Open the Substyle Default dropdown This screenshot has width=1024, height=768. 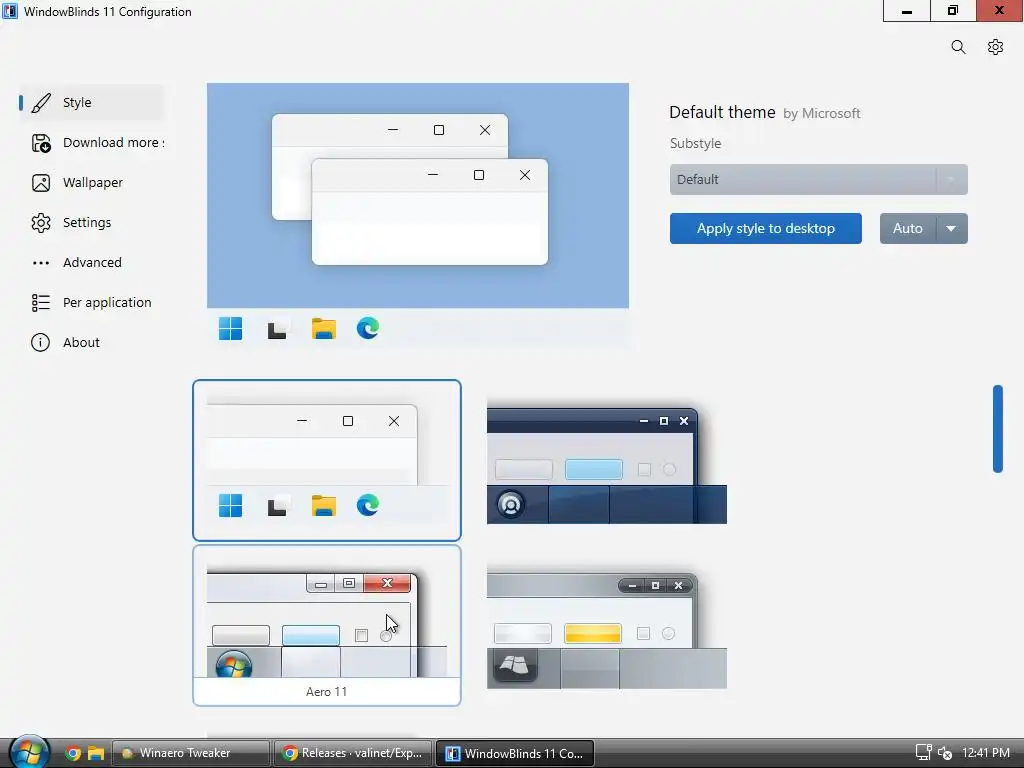click(x=818, y=180)
